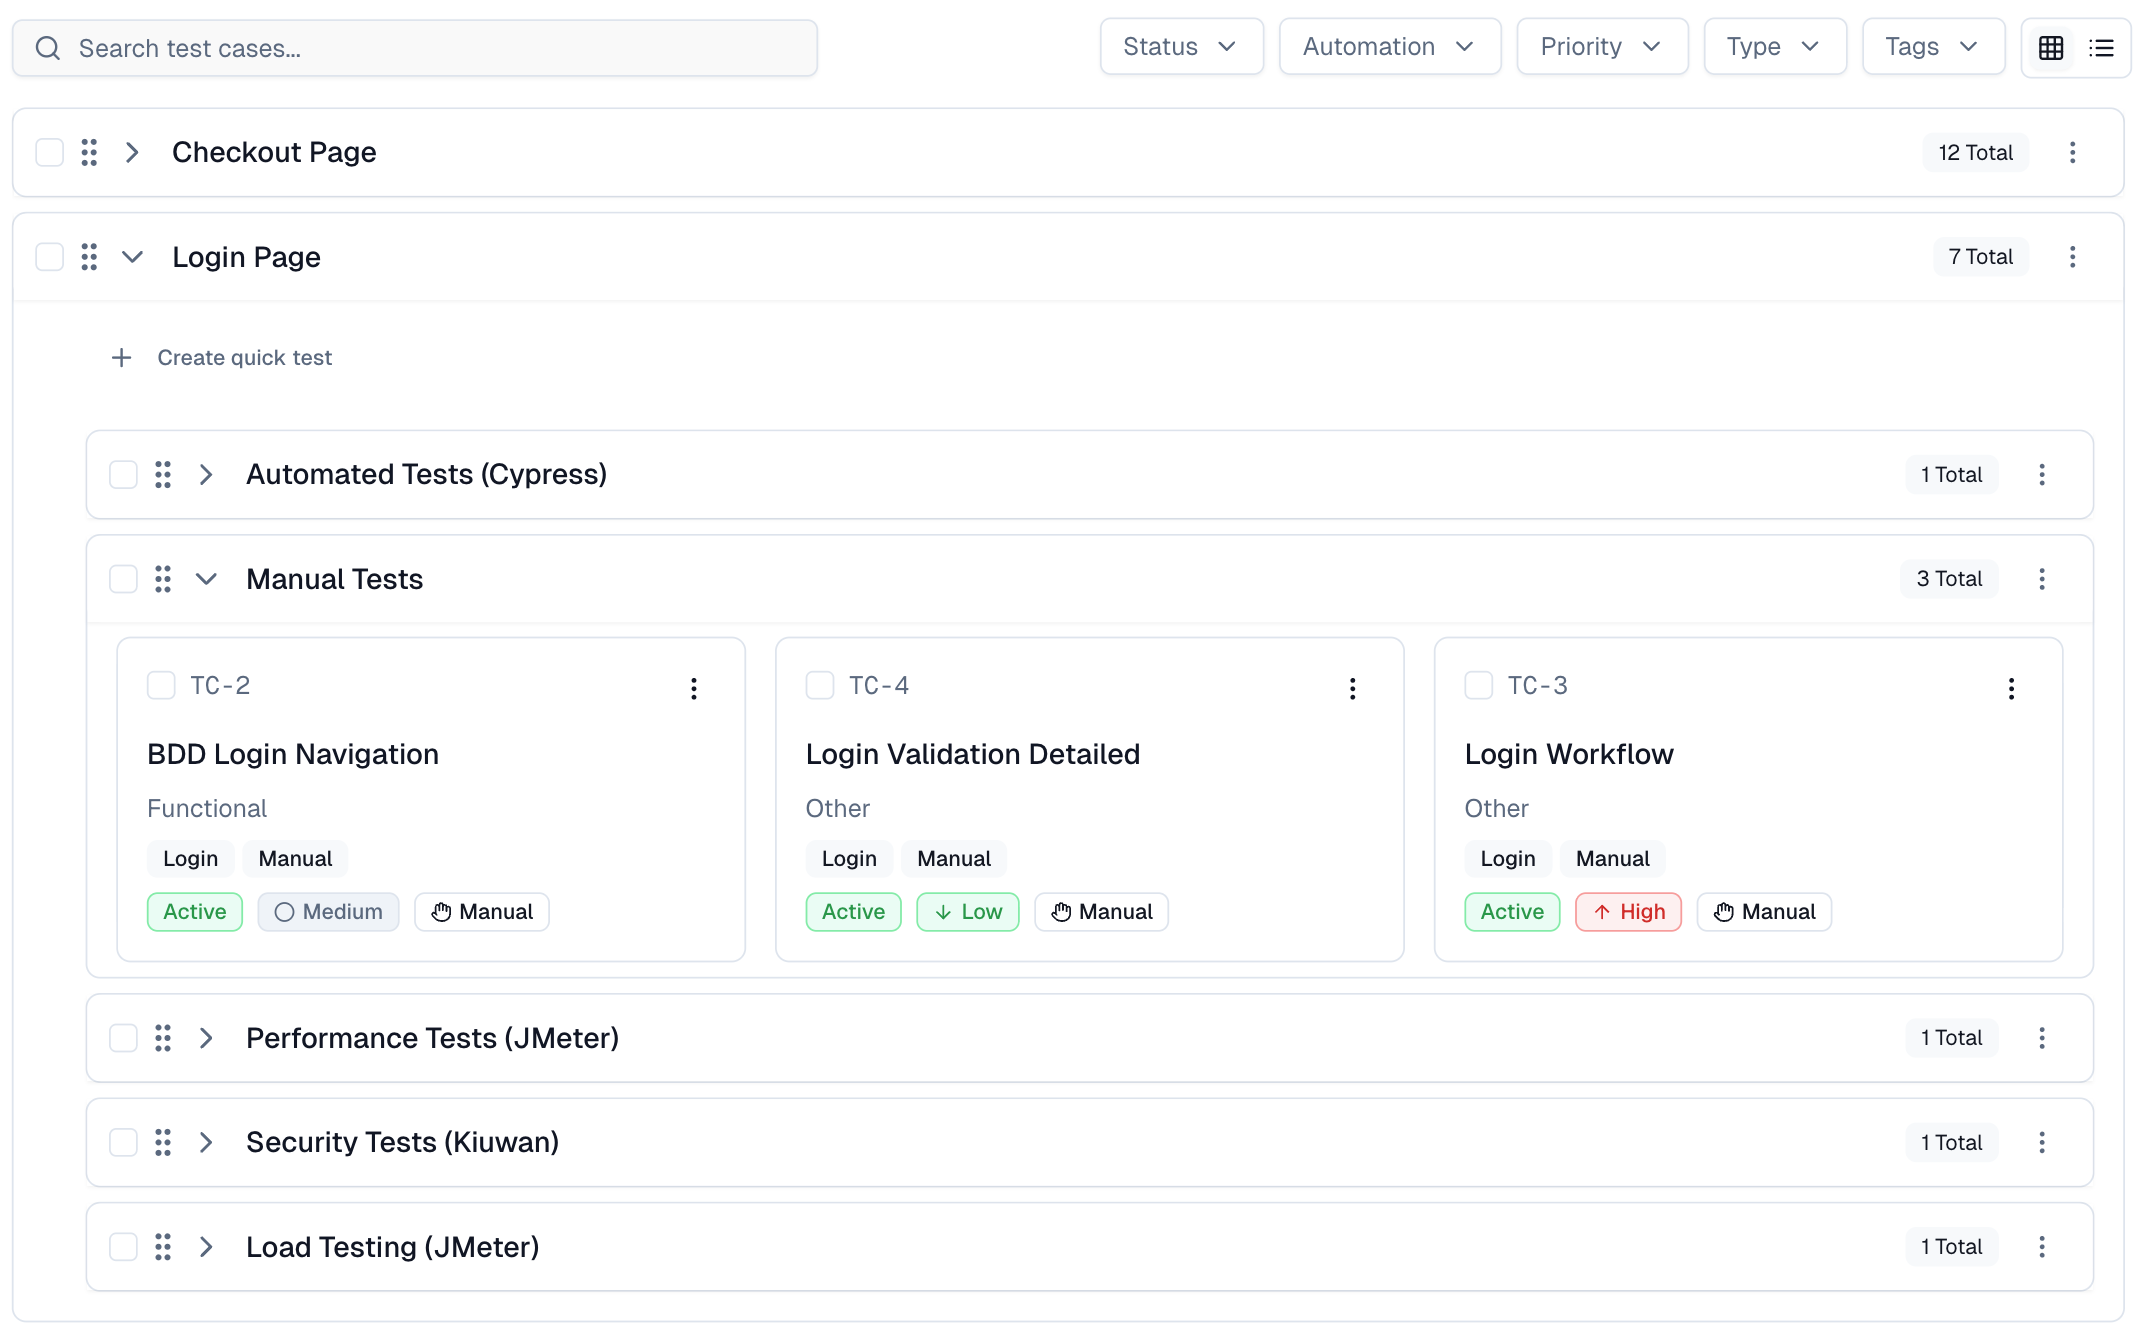2144x1340 pixels.
Task: Open the Priority filter dropdown
Action: [x=1601, y=47]
